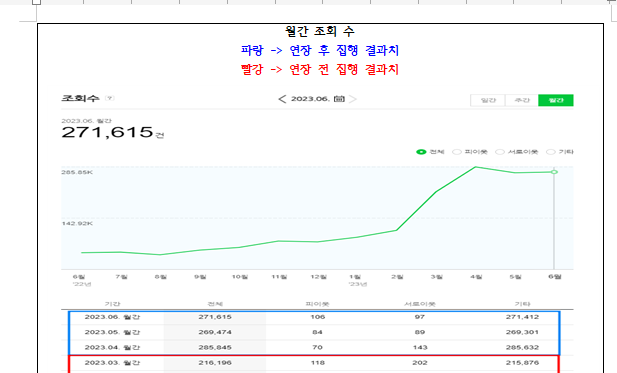Select the 기타 radio button above the chart
617x373 pixels.
550,152
